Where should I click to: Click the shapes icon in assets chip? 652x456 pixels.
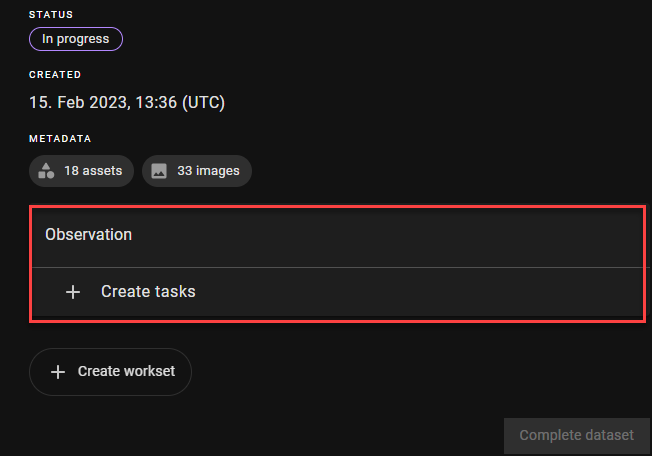coord(46,171)
